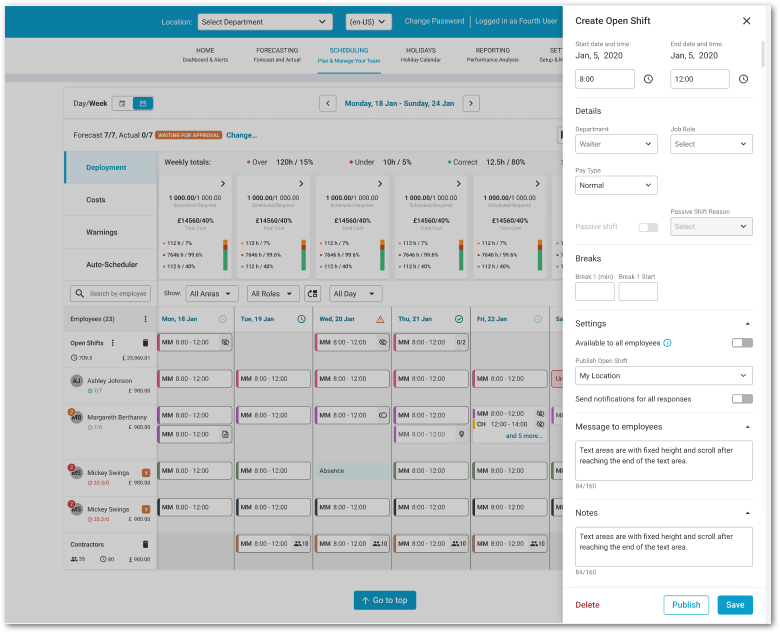Switch to week calendar view icon
The image size is (780, 633).
pos(143,103)
